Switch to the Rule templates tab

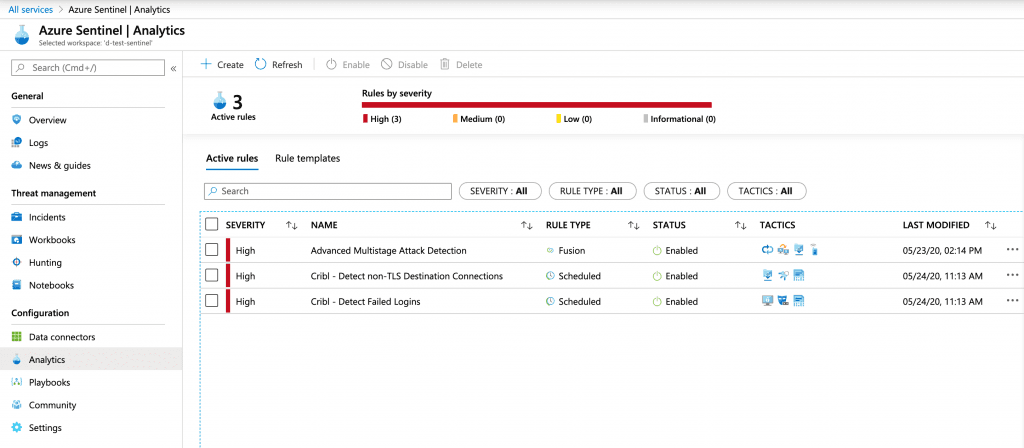click(307, 158)
